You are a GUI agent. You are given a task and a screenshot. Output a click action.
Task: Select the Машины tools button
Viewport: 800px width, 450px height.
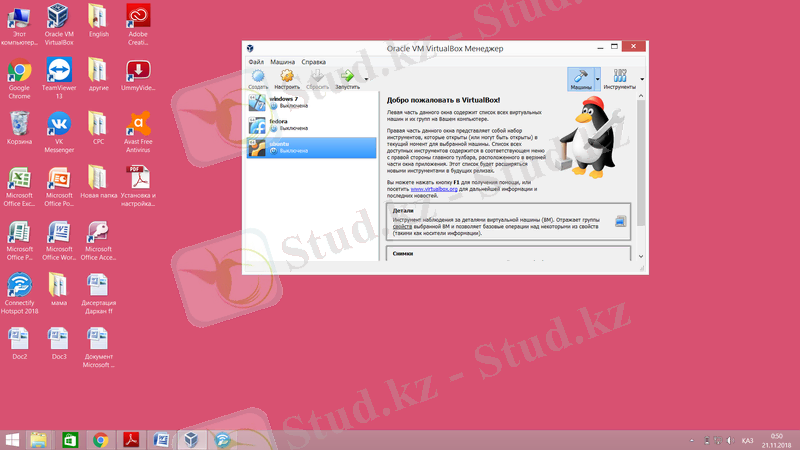tap(581, 79)
